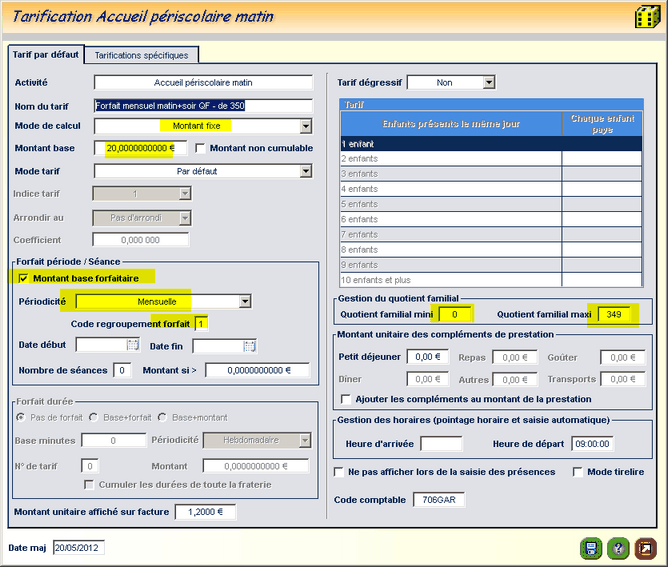This screenshot has width=668, height=567.
Task: Click the Quotient familial maxi field
Action: point(613,314)
